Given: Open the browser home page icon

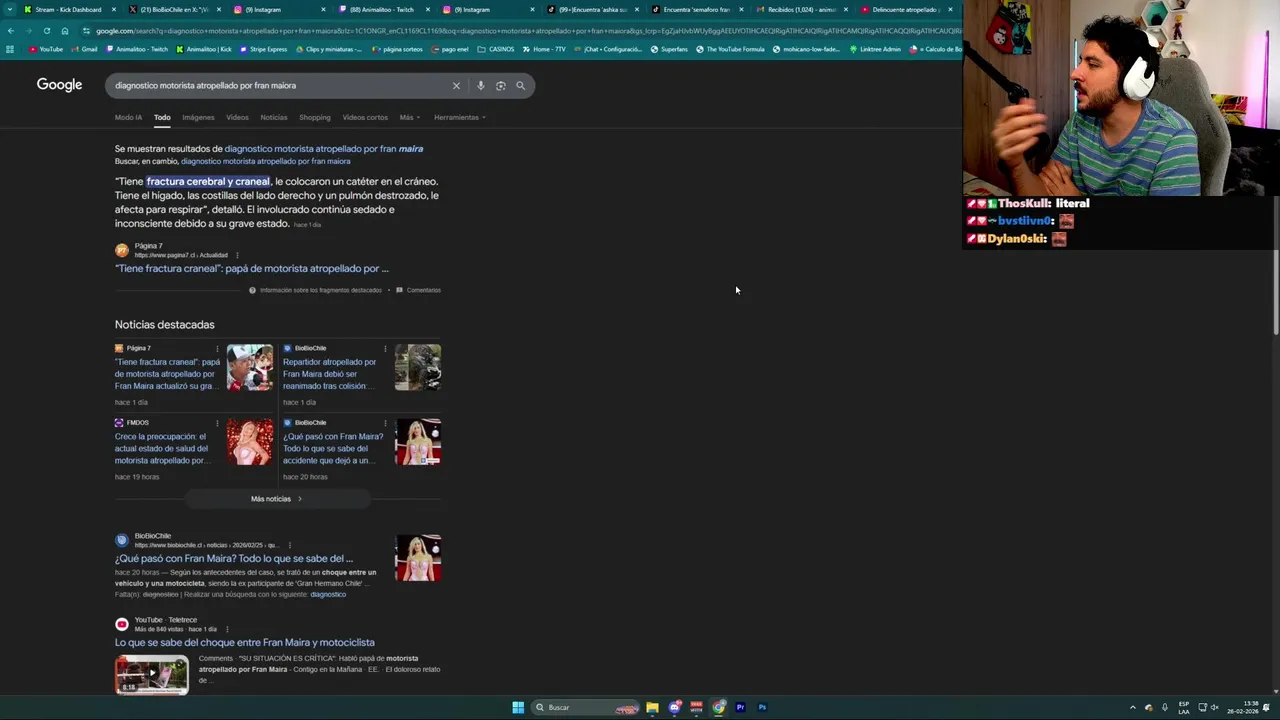Looking at the screenshot, I should (x=65, y=31).
